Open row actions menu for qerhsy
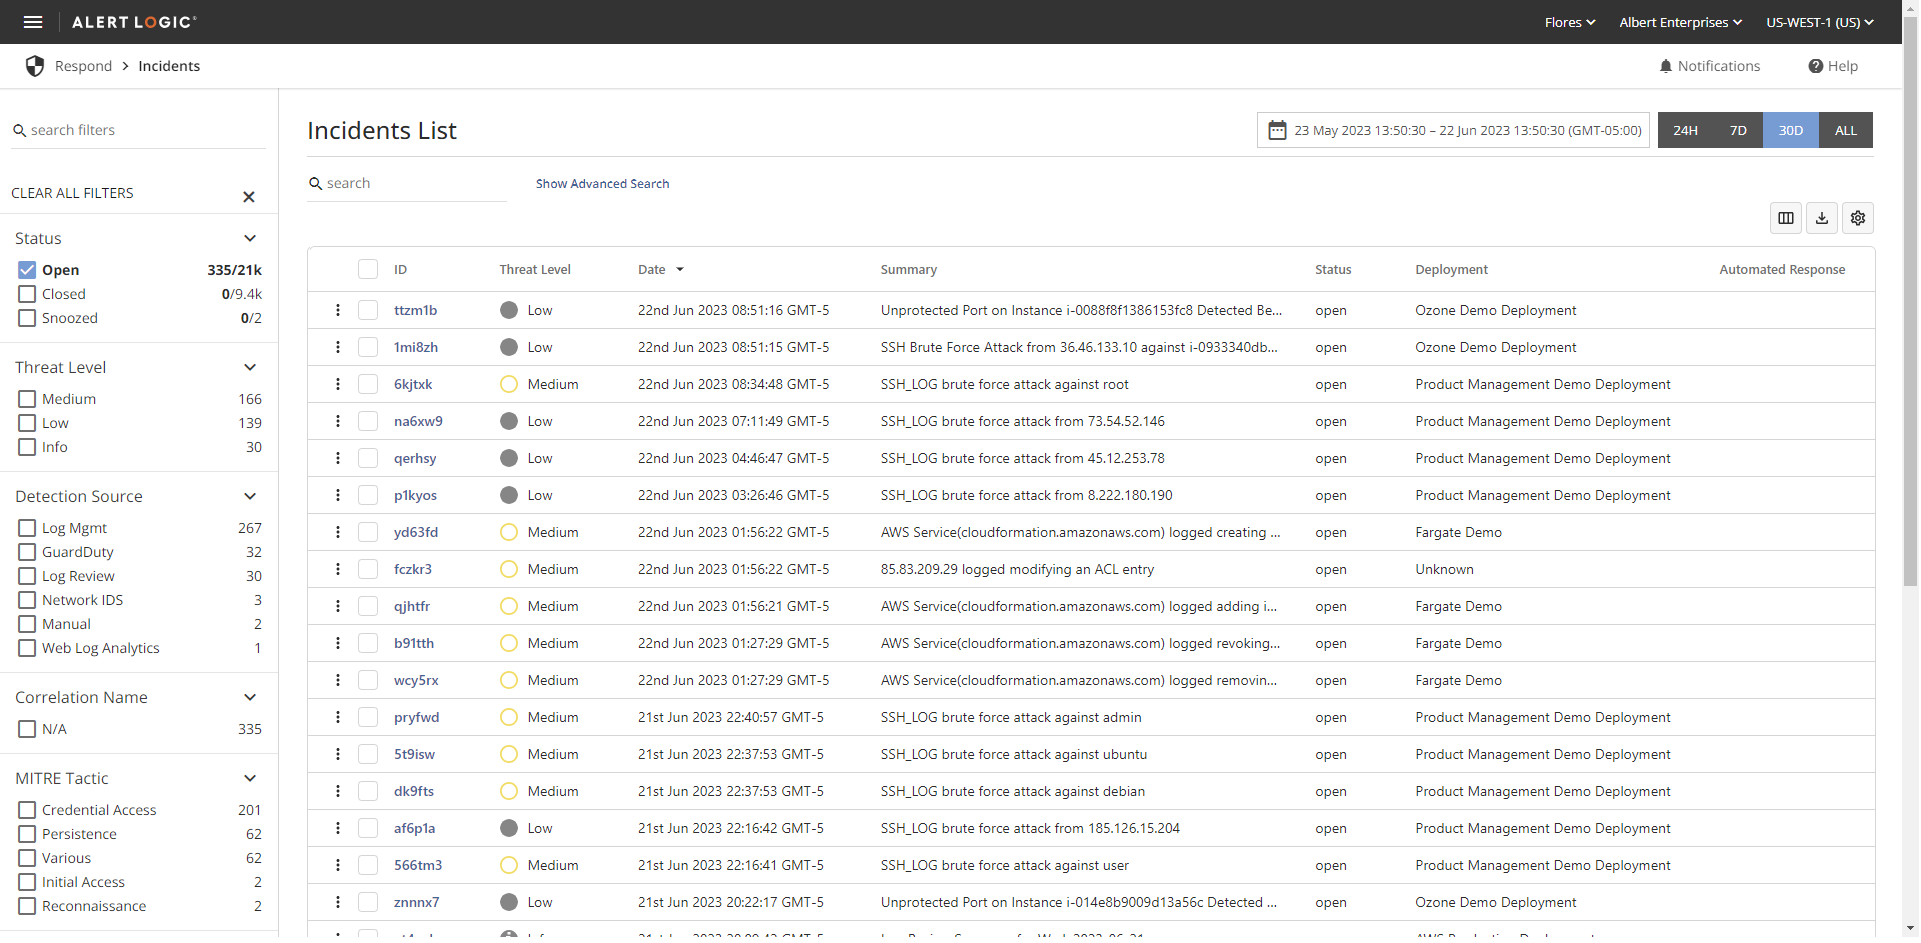 [338, 458]
